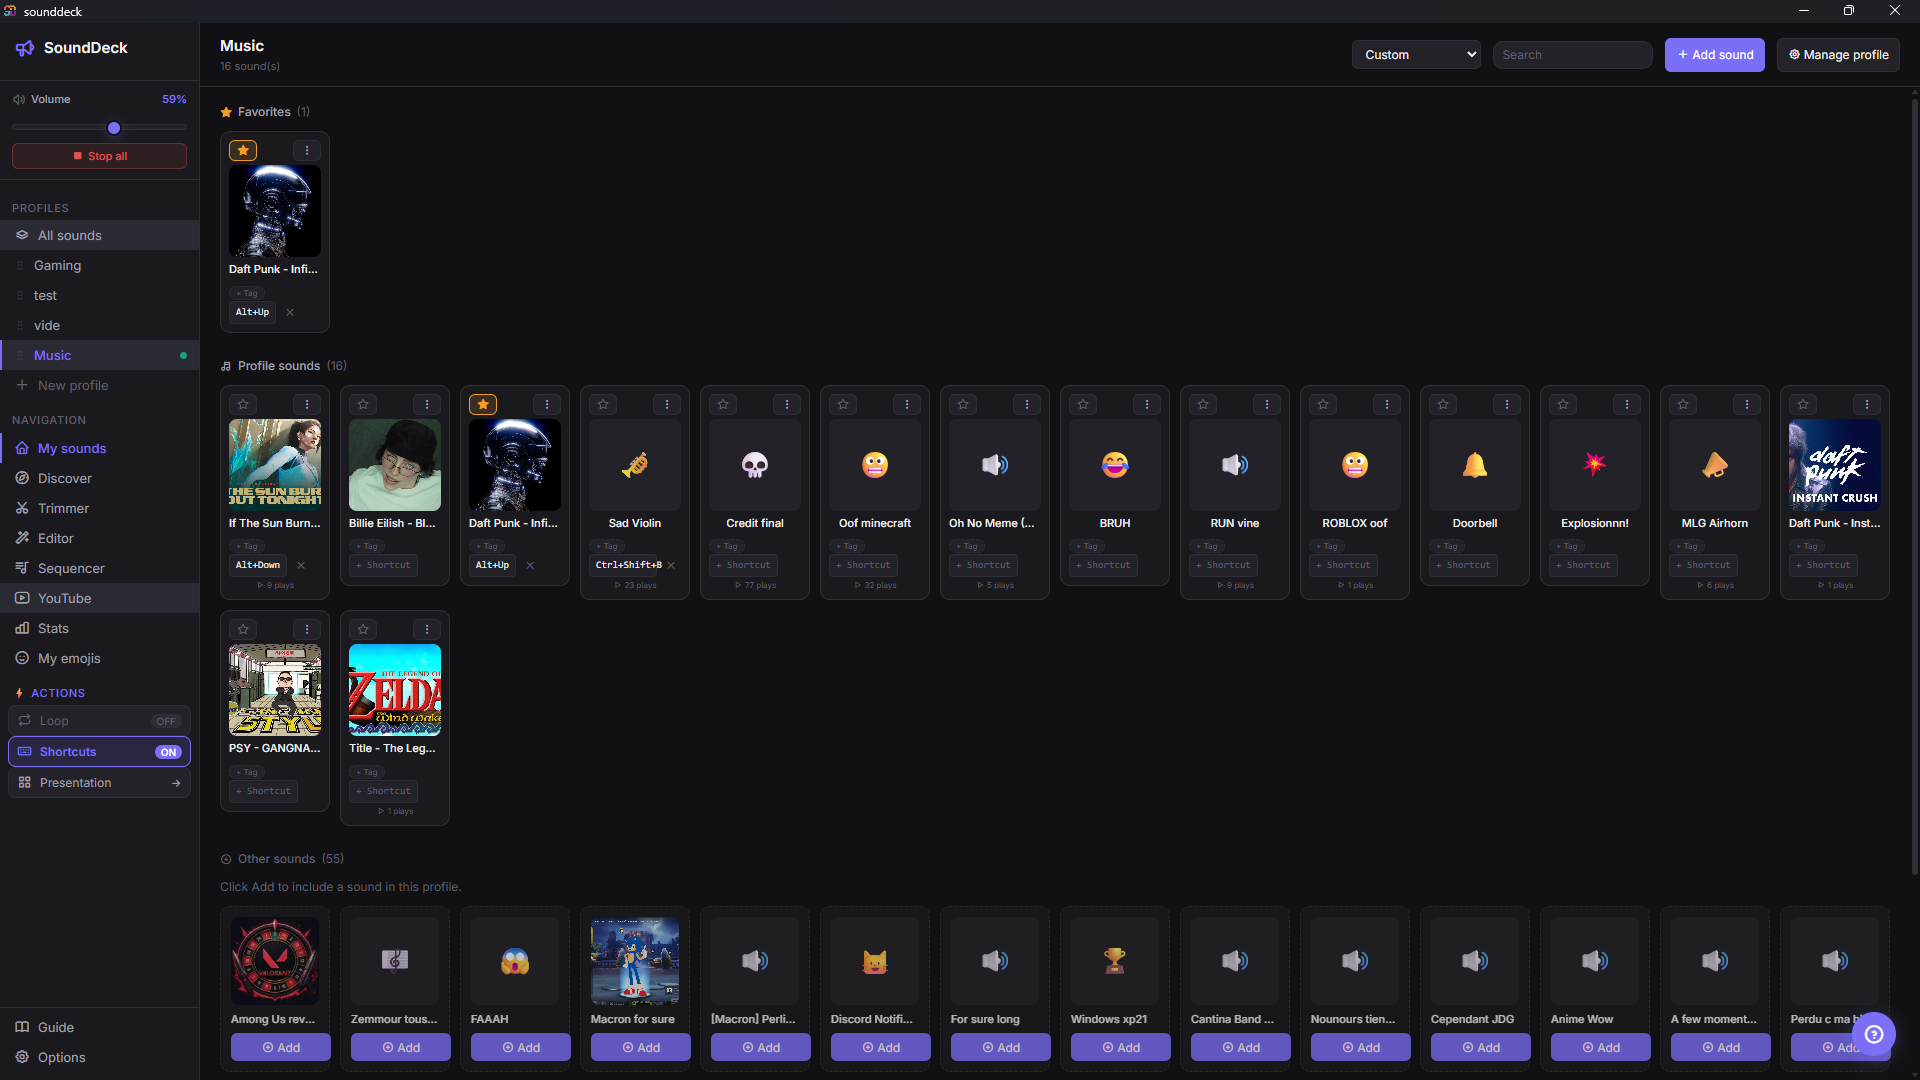The height and width of the screenshot is (1080, 1920).
Task: Open the Sequencer page
Action: (99, 568)
